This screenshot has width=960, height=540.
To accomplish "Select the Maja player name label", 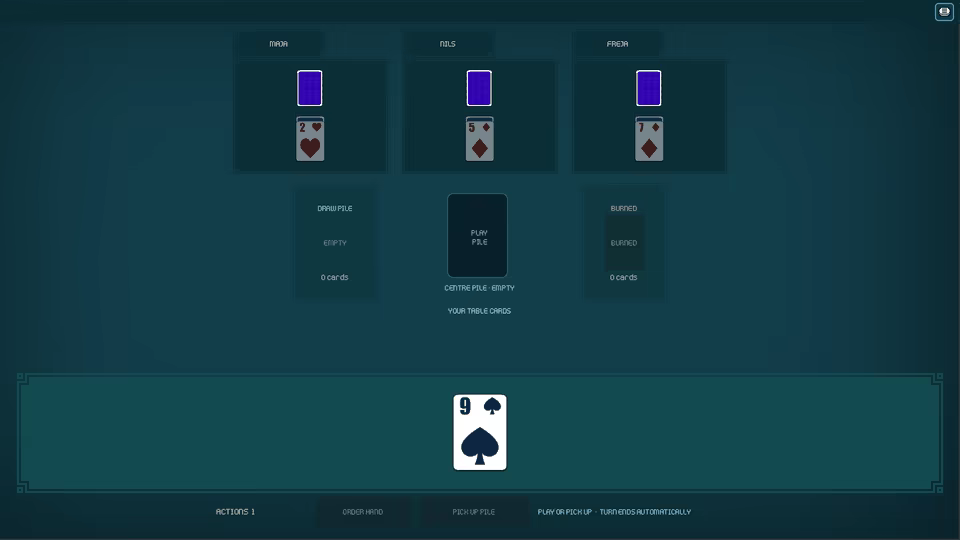I will tap(279, 44).
